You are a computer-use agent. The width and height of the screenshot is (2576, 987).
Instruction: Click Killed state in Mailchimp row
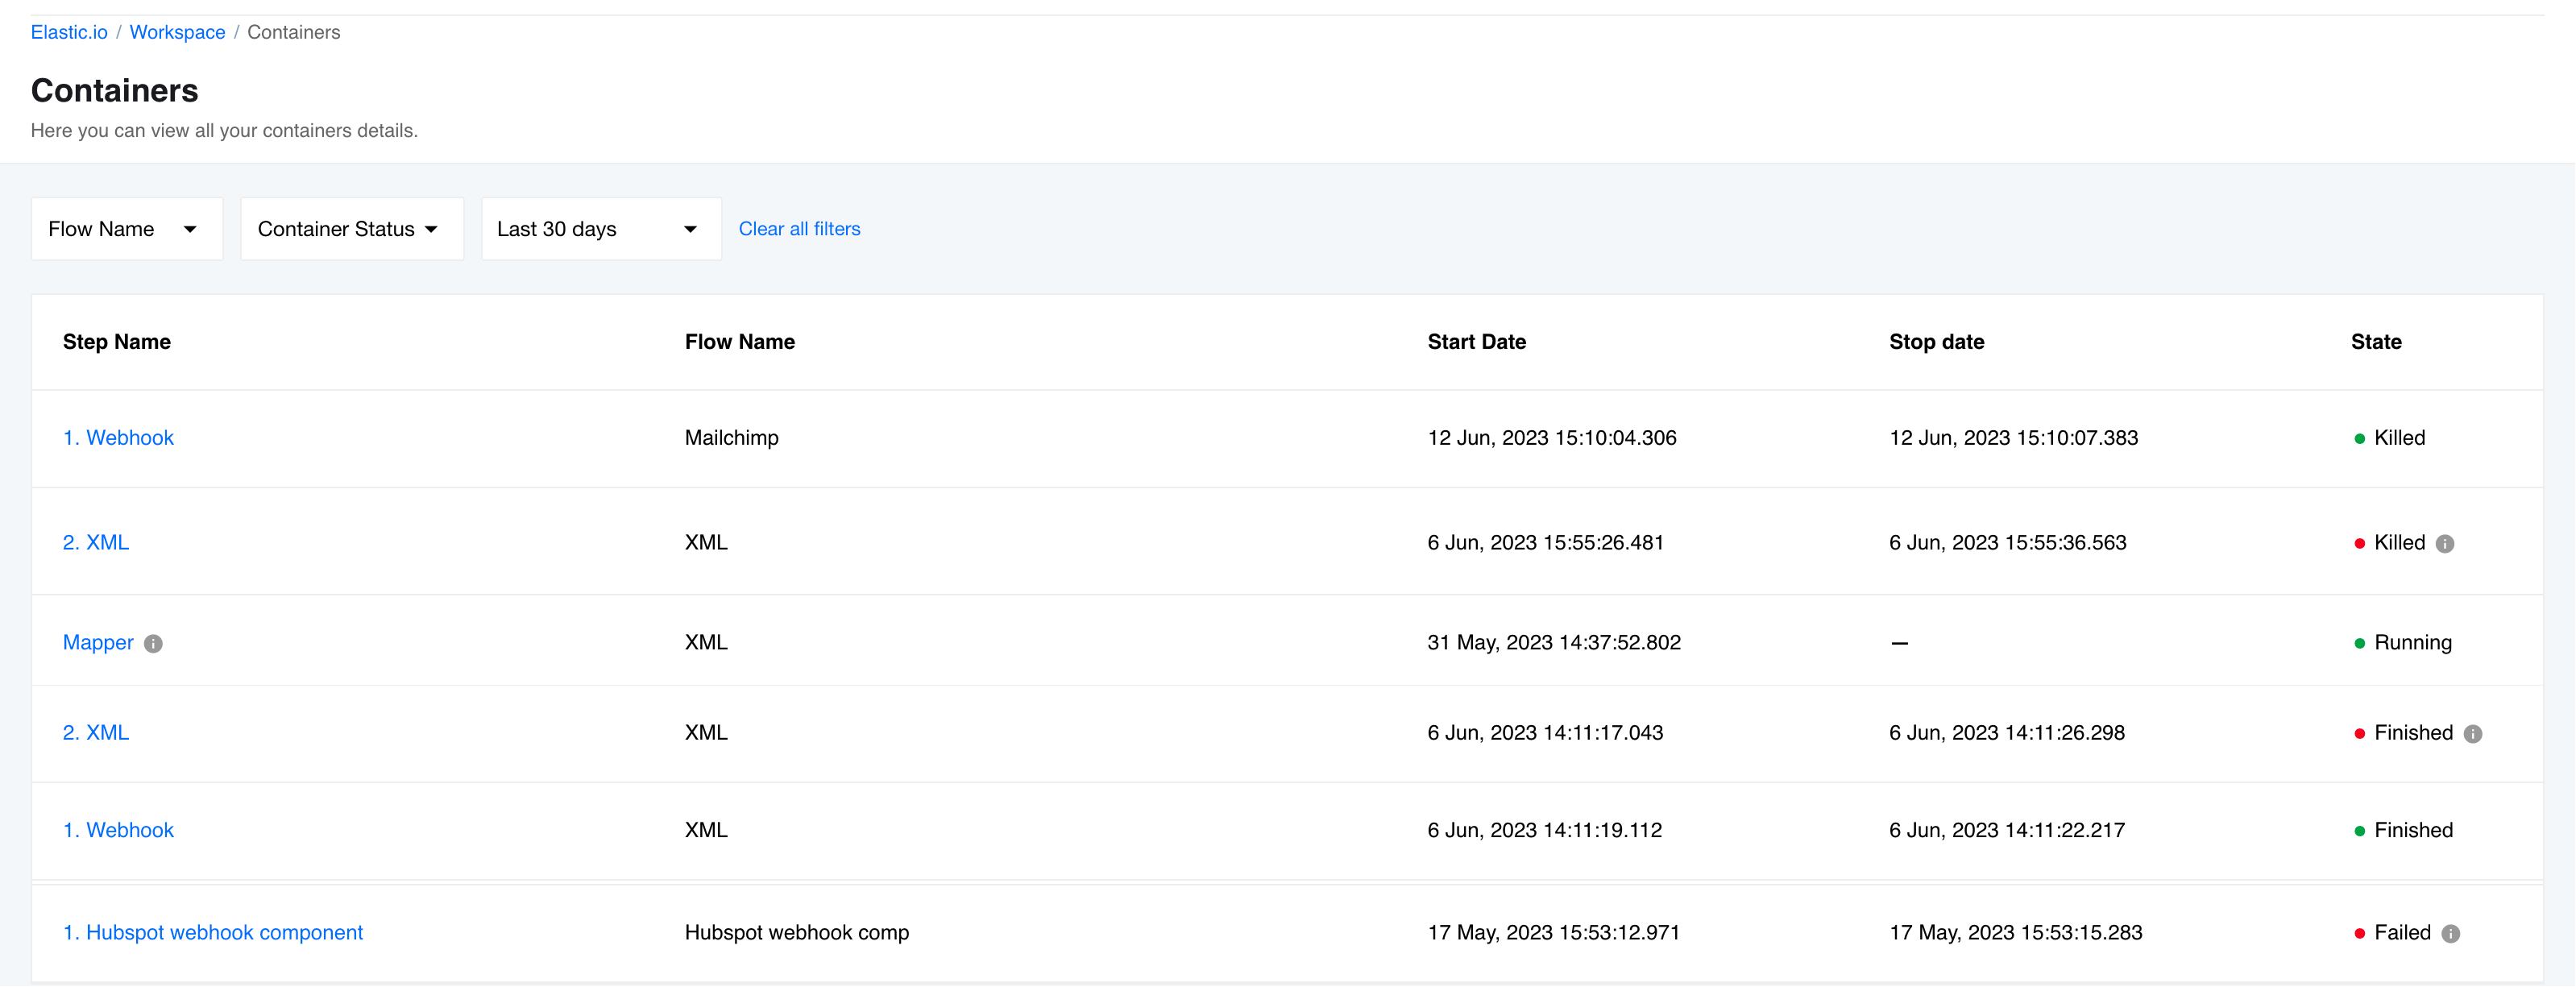[x=2399, y=438]
